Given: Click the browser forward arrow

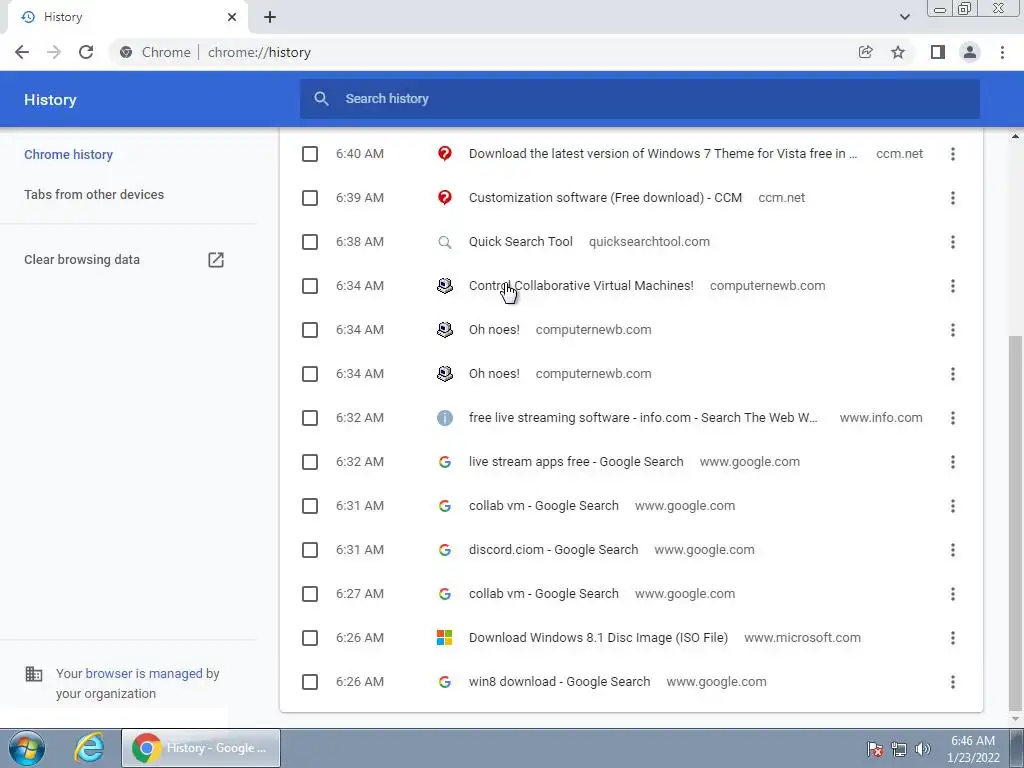Looking at the screenshot, I should 54,52.
